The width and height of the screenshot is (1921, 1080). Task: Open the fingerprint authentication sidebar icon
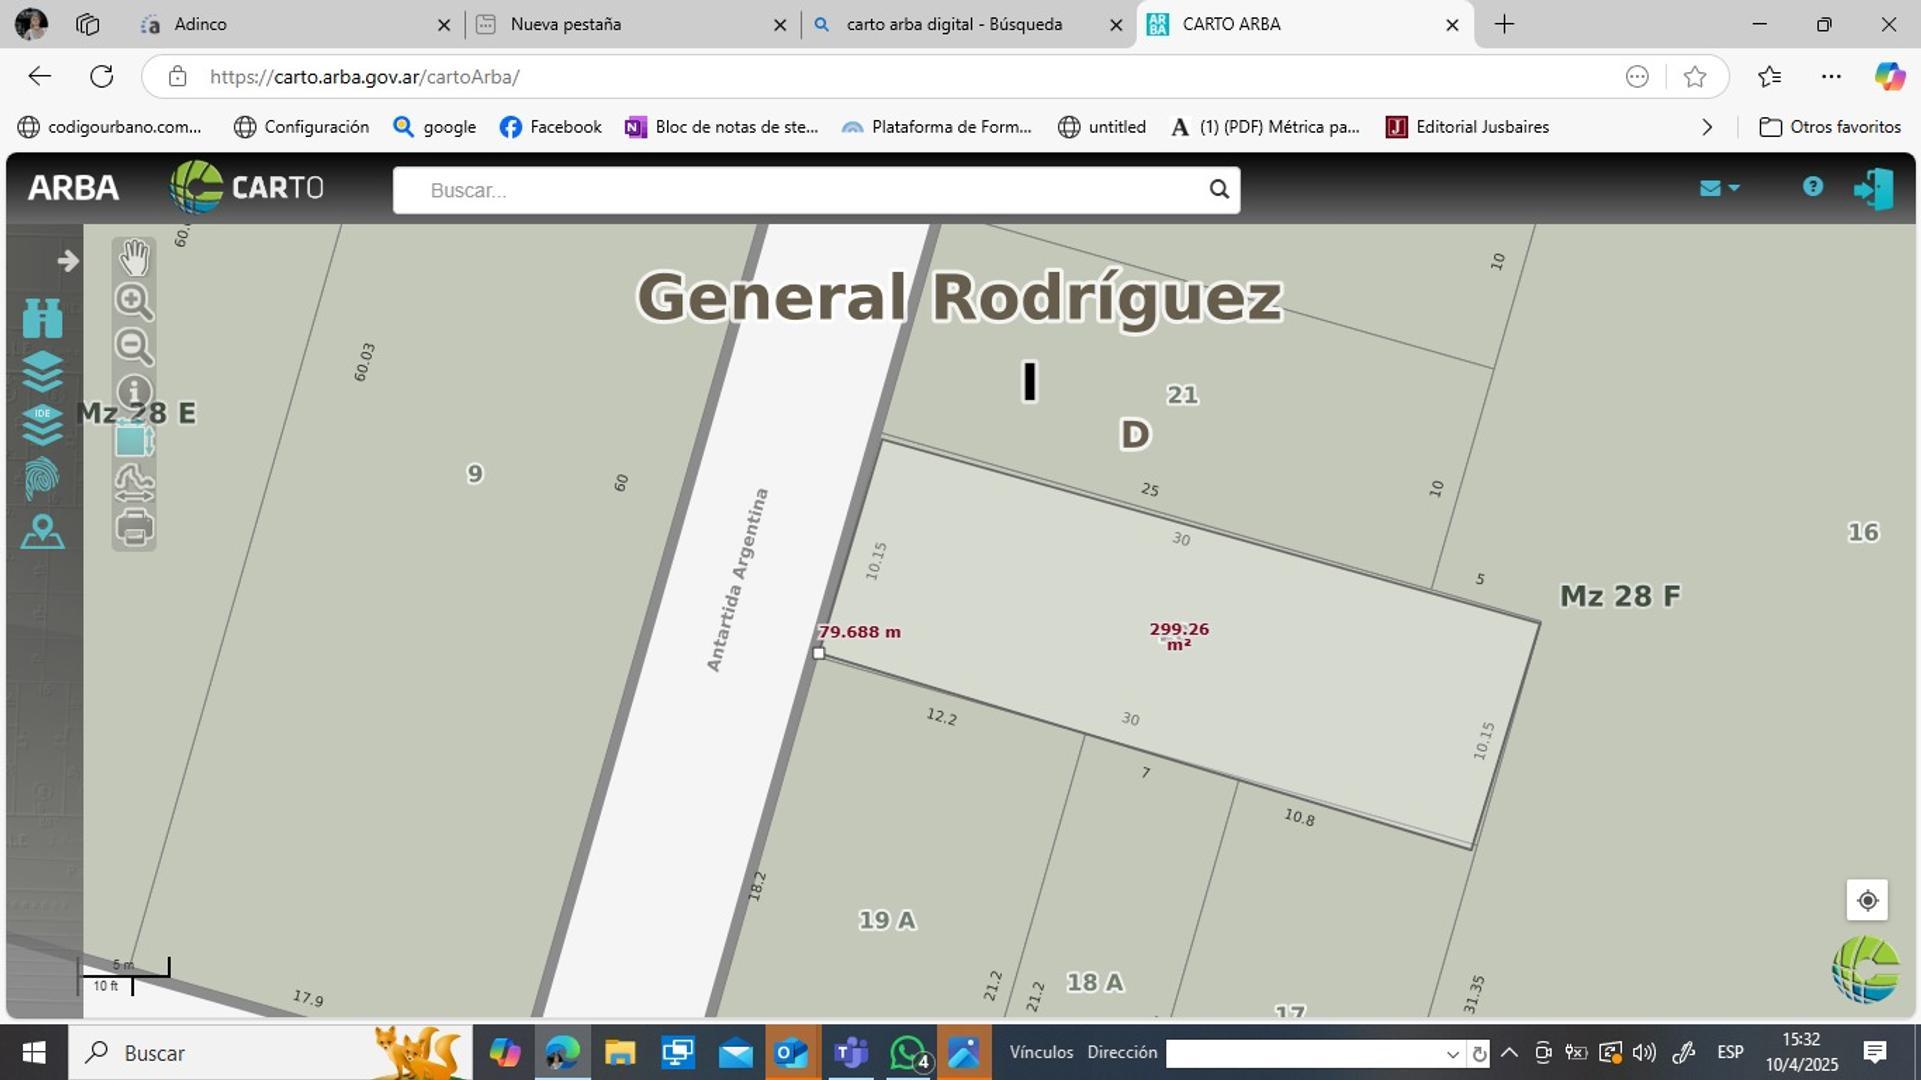pyautogui.click(x=42, y=478)
